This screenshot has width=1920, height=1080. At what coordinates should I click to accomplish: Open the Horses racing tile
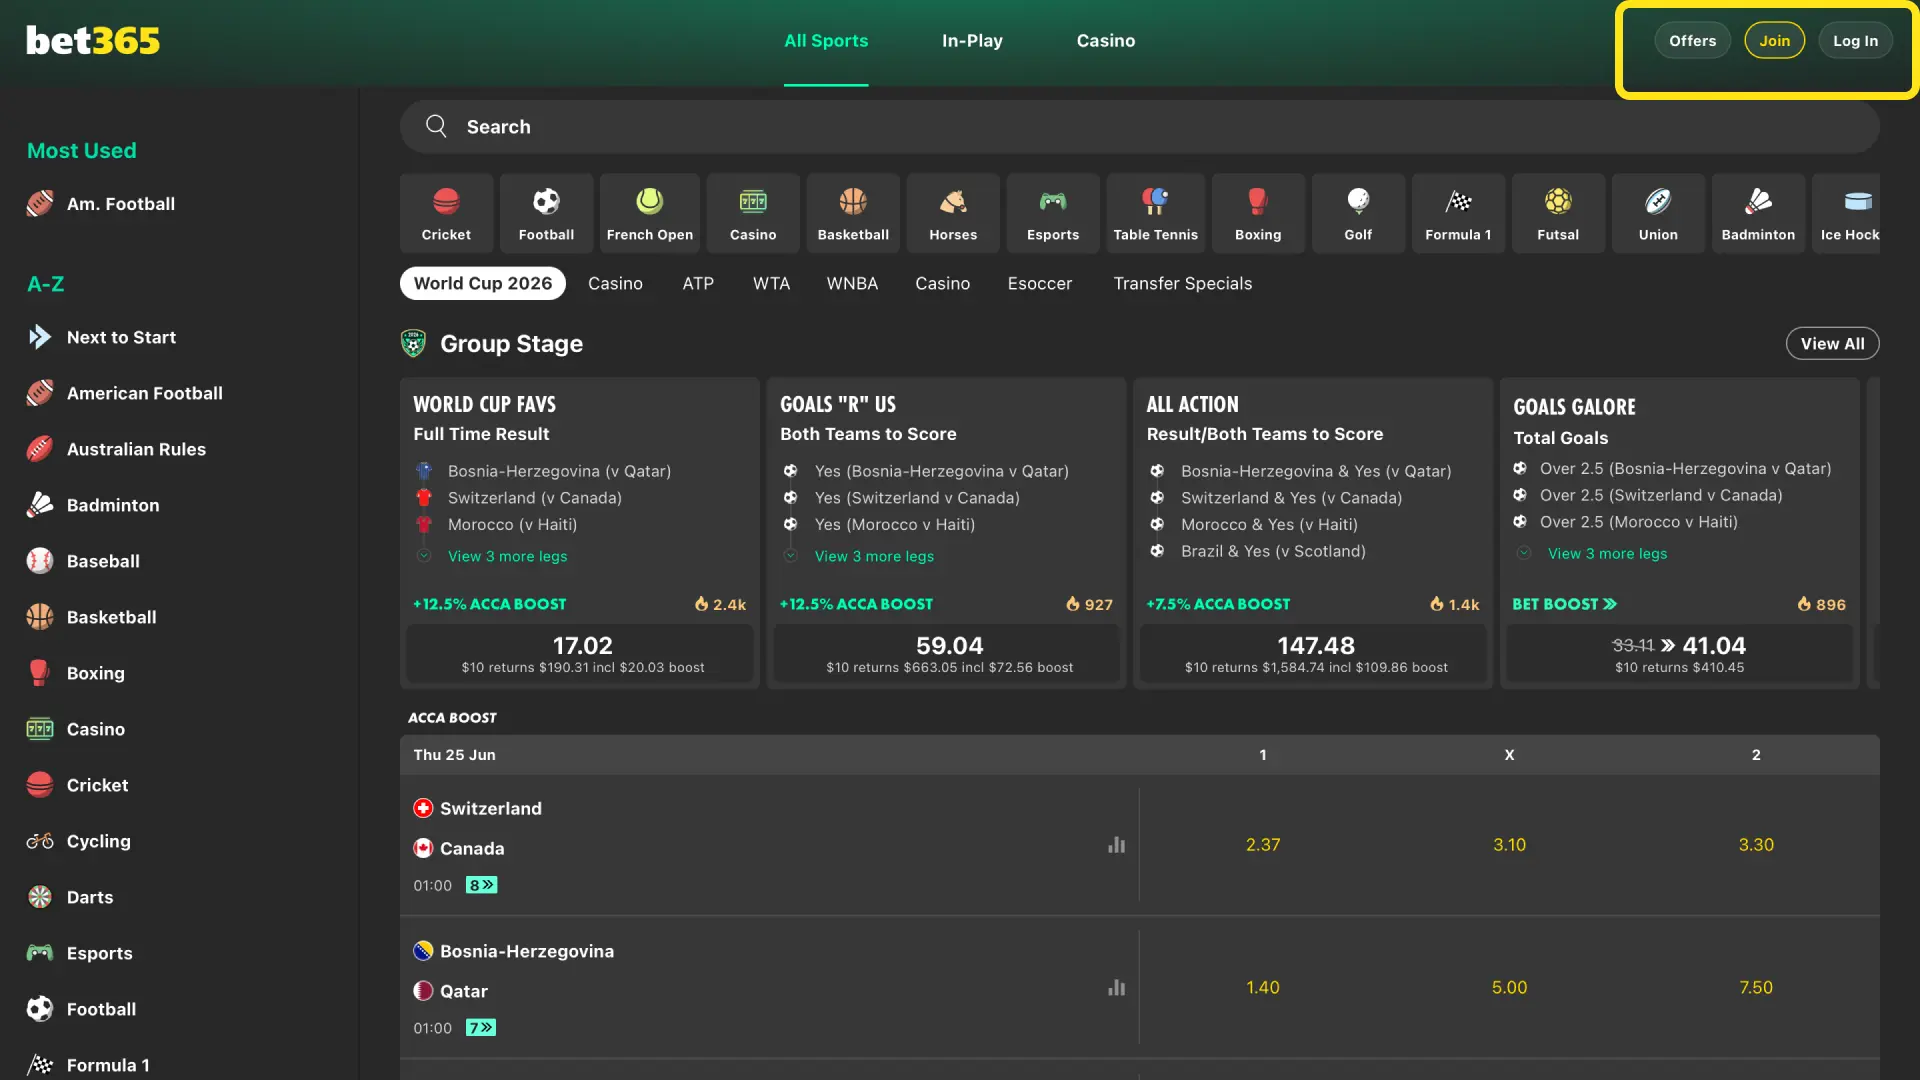[x=953, y=213]
